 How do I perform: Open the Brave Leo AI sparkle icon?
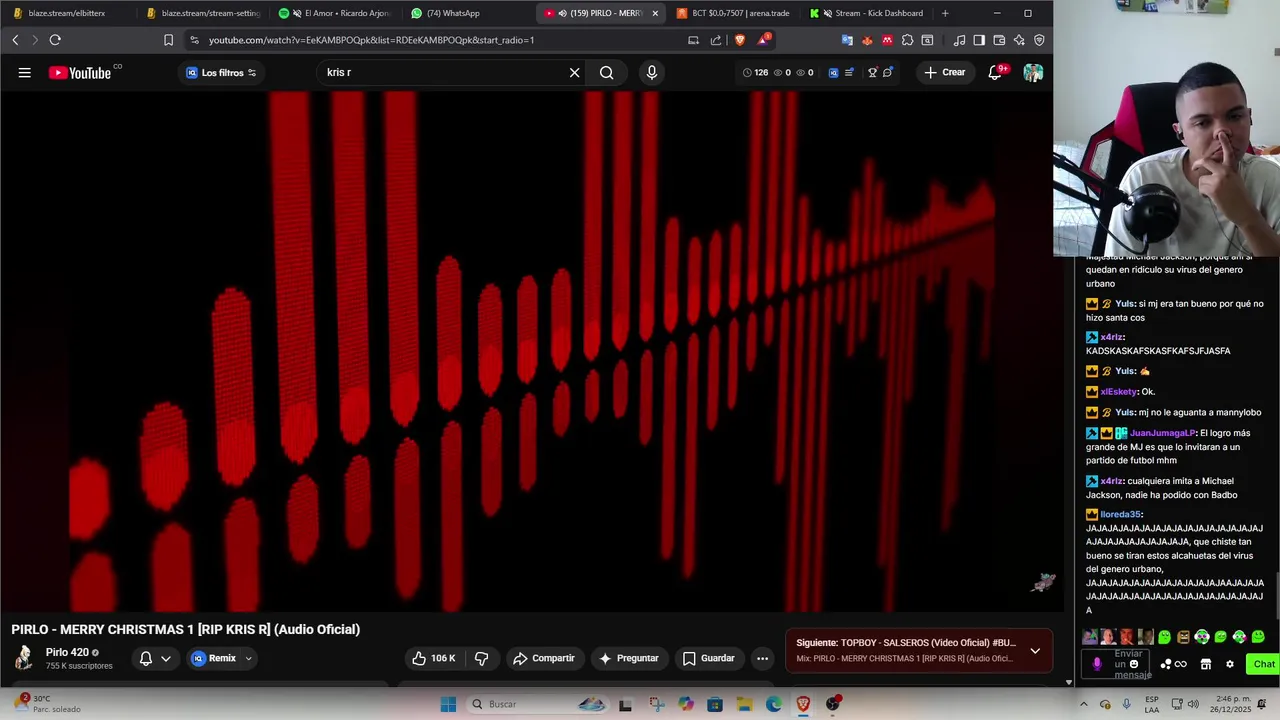(1019, 40)
